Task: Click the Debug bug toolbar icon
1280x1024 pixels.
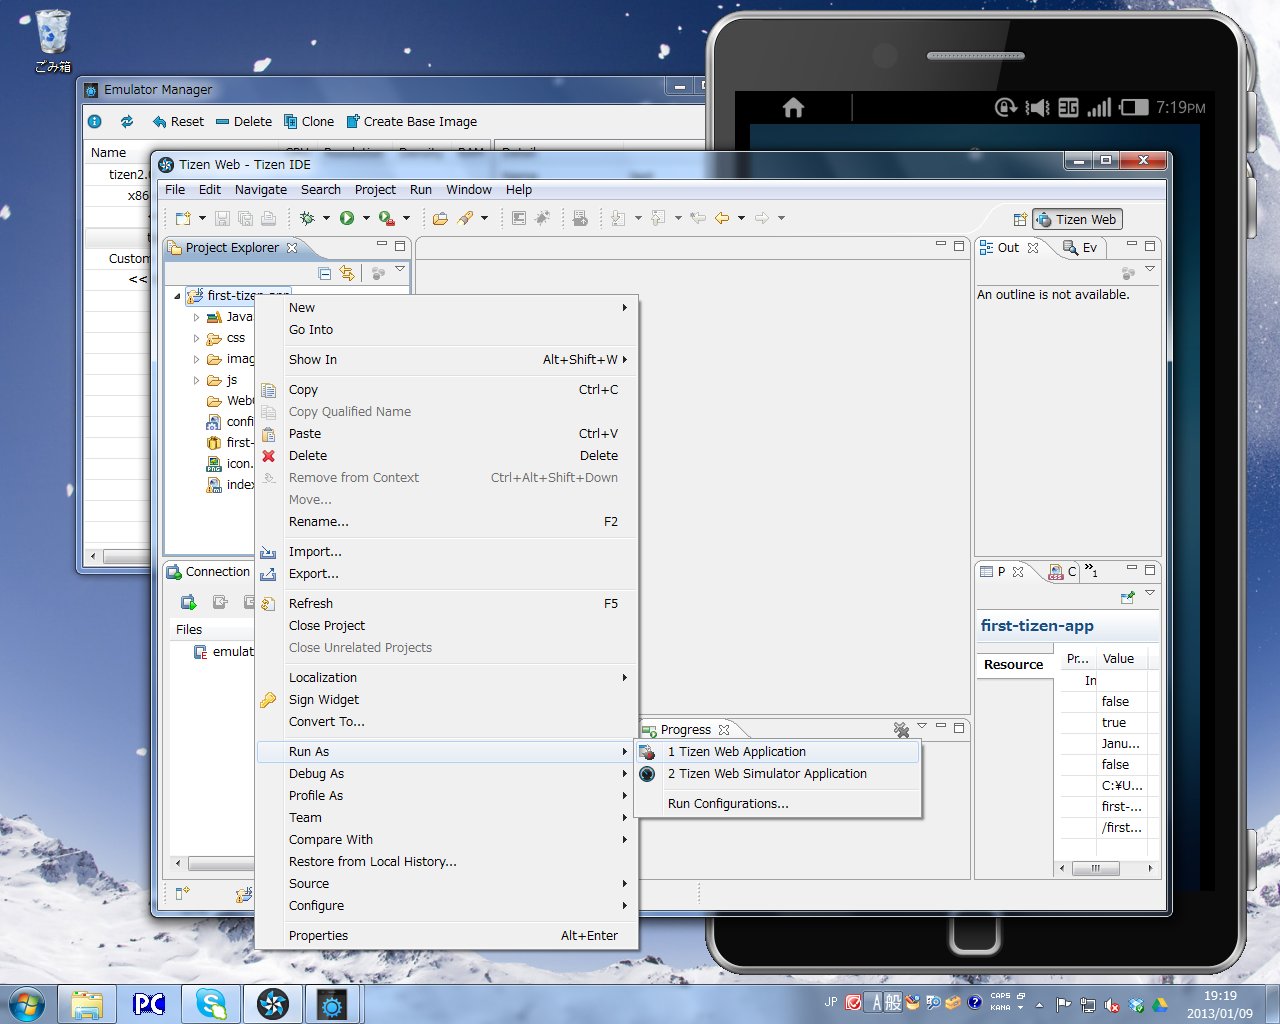Action: point(307,218)
